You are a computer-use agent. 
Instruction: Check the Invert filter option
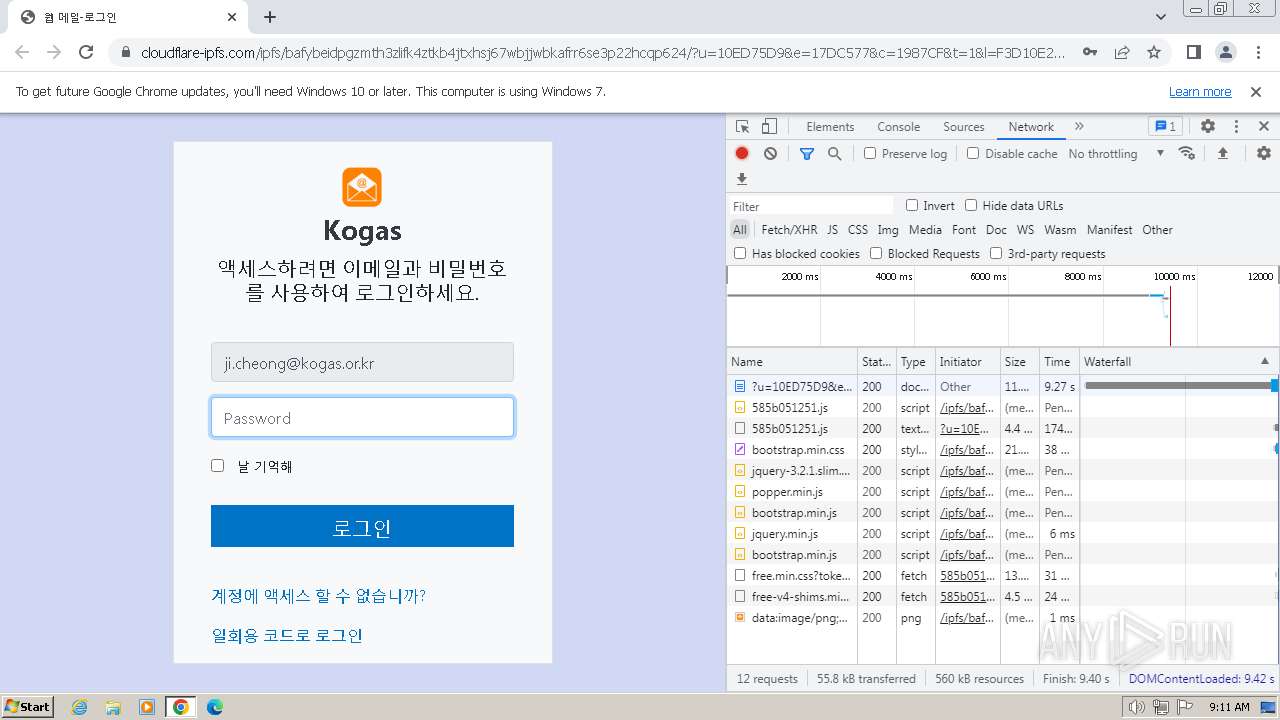[x=912, y=206]
